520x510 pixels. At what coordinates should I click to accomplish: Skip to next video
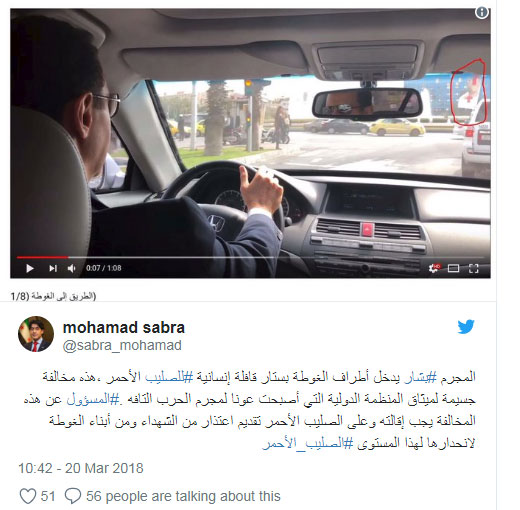[53, 268]
